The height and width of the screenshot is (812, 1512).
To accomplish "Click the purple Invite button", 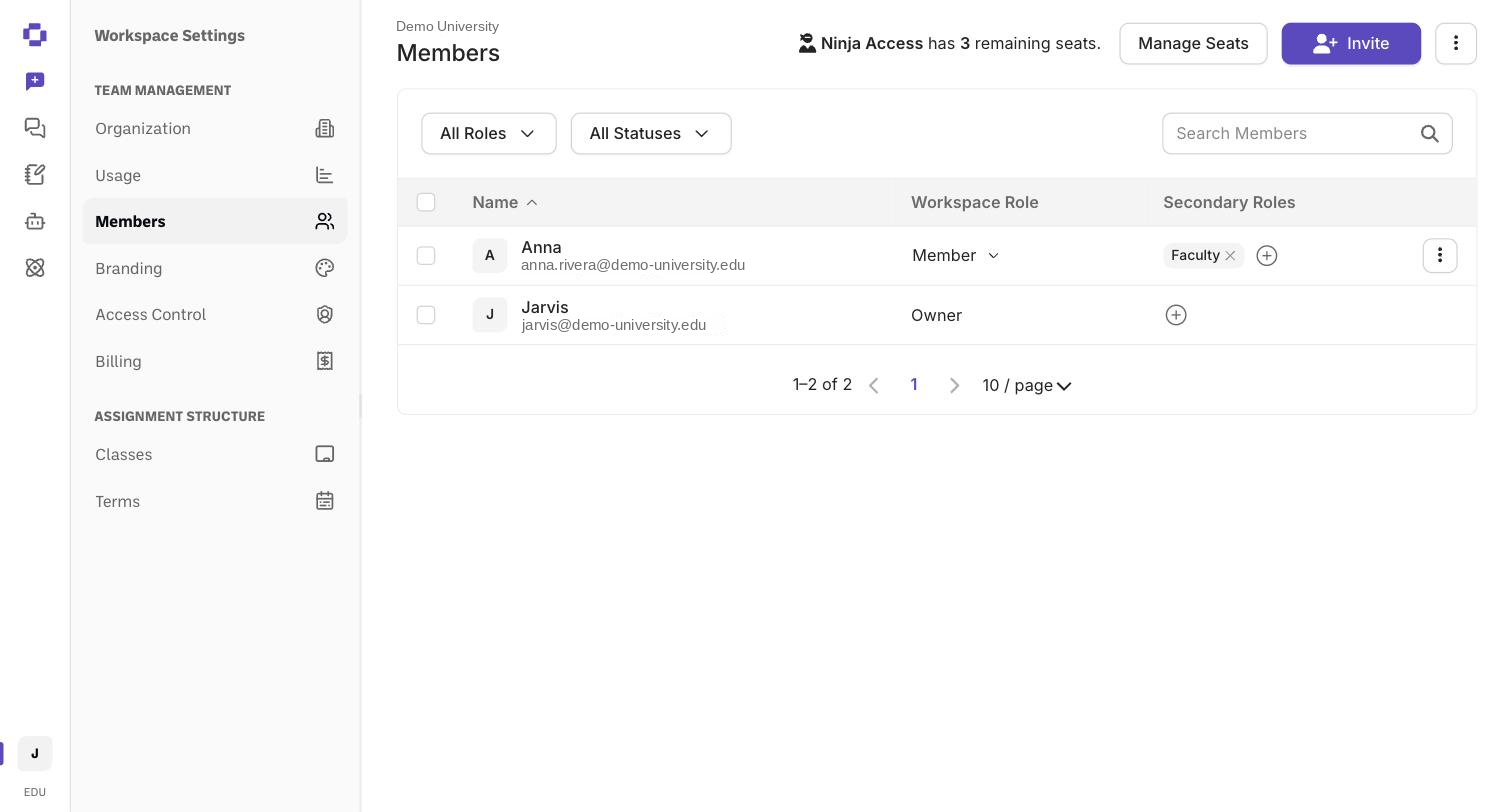I will 1351,44.
